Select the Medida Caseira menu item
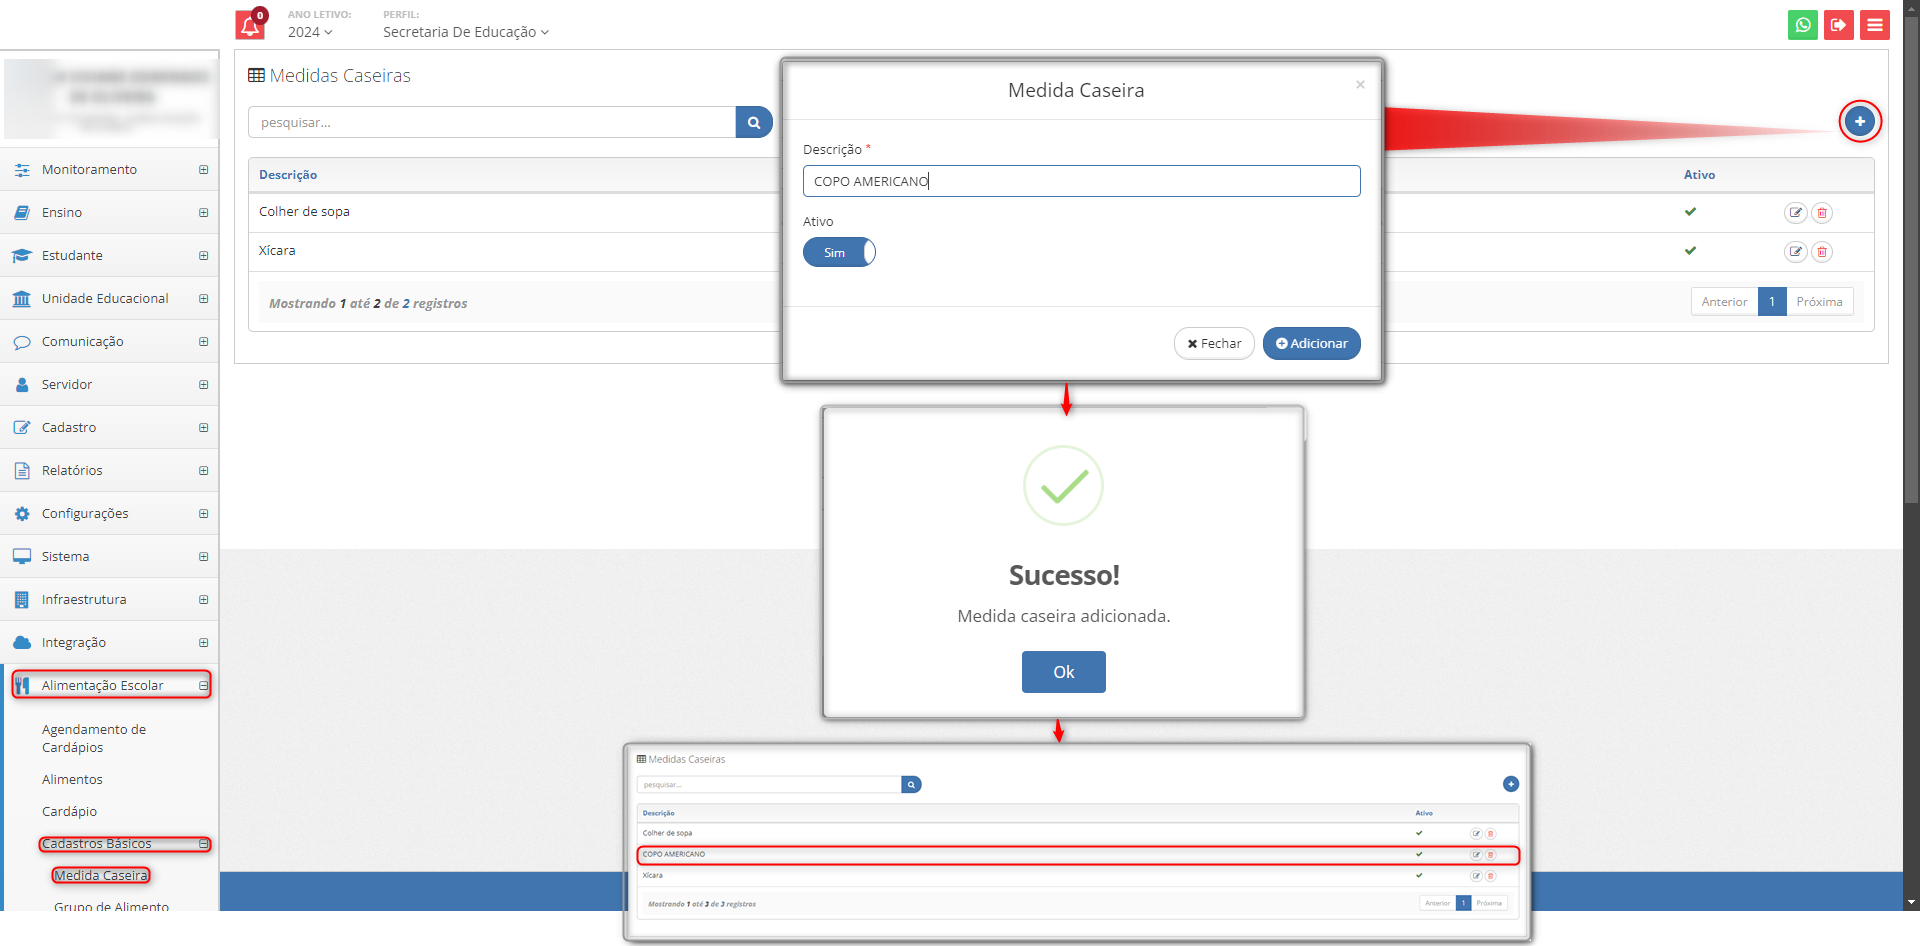This screenshot has height=946, width=1920. [101, 876]
